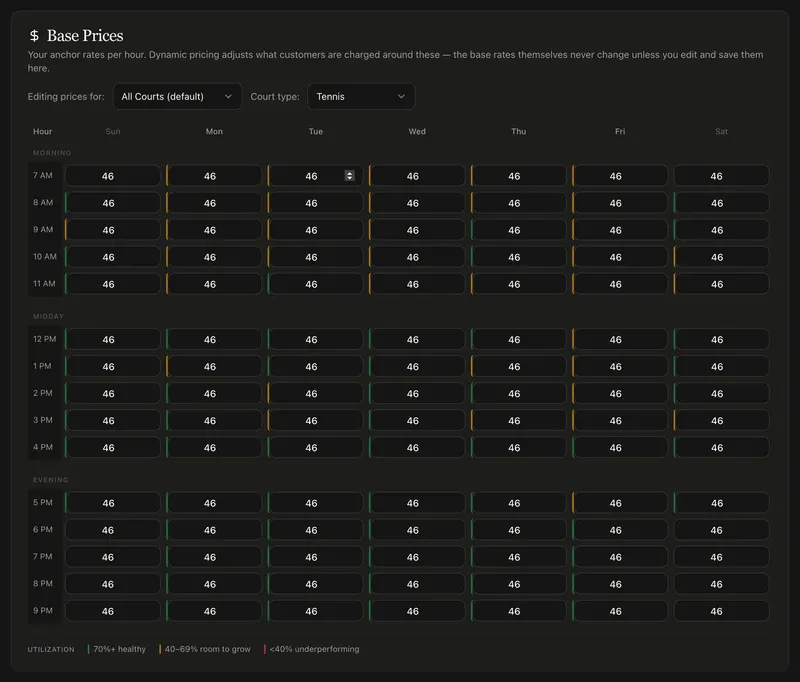The image size is (800, 682).
Task: Select the Sunday 12 PM price field
Action: point(112,339)
